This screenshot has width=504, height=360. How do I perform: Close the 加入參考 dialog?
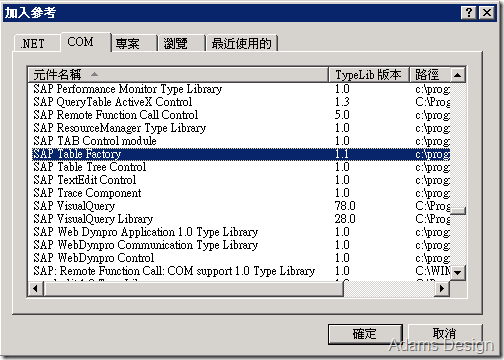point(487,13)
